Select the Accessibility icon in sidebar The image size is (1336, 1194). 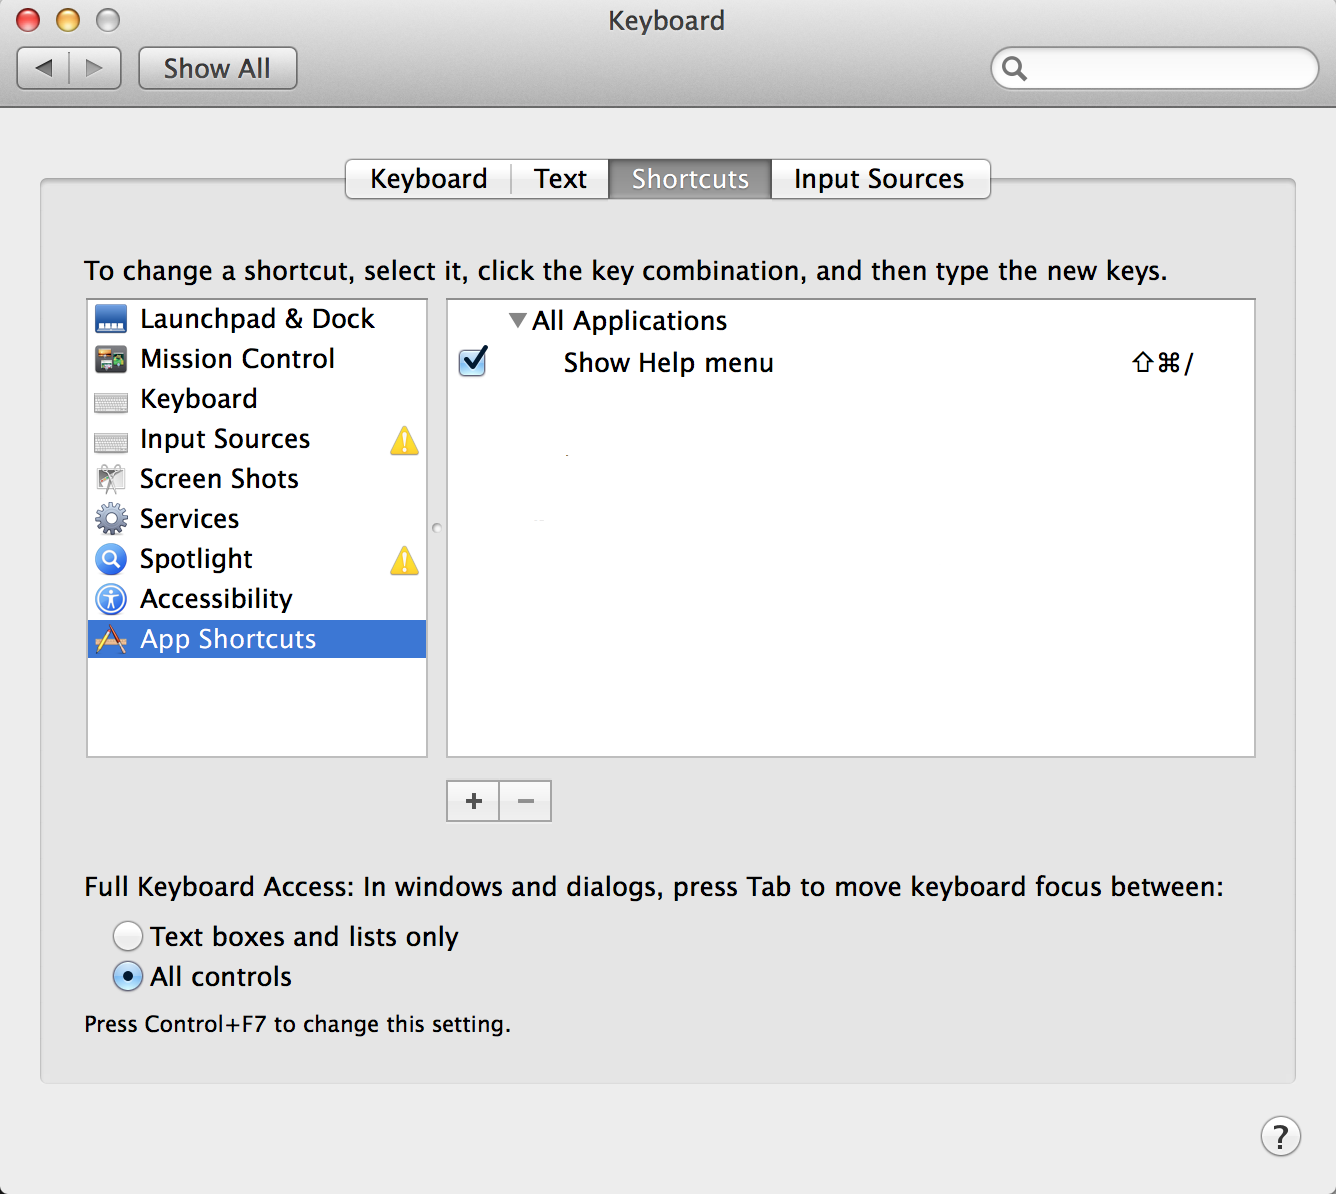(111, 599)
